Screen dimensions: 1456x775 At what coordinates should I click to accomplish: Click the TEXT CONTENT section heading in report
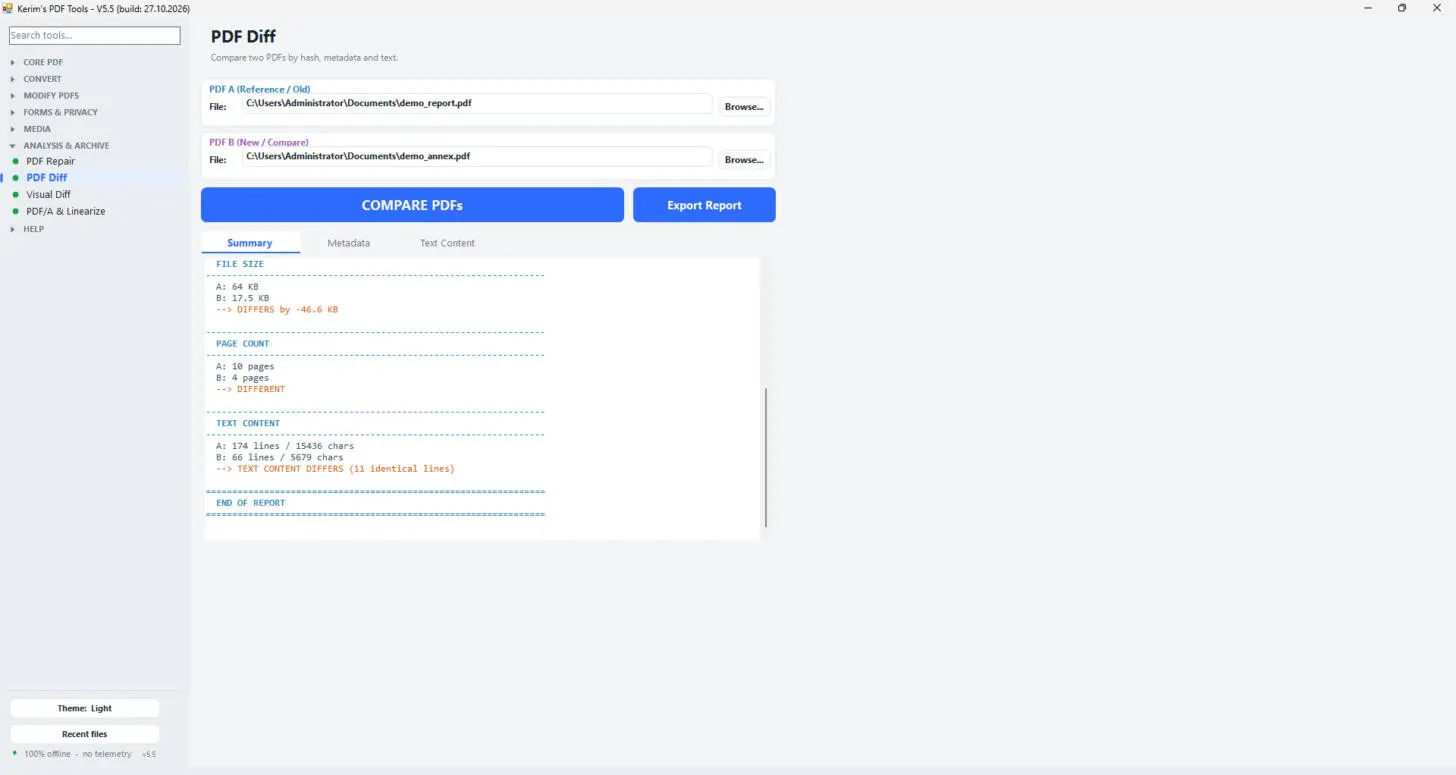(x=248, y=423)
